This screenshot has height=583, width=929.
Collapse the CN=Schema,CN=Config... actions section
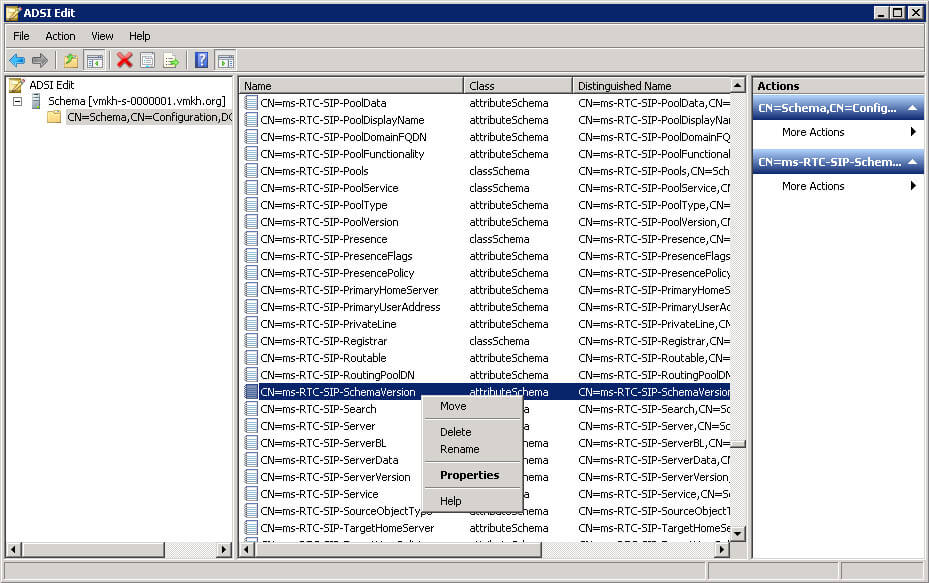tap(912, 108)
